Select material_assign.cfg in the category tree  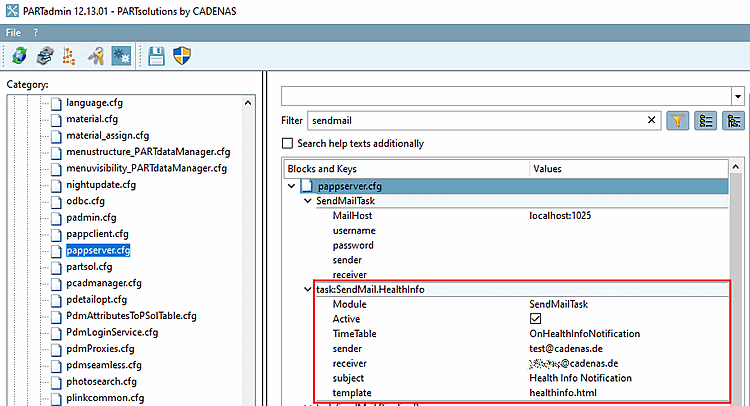tap(108, 136)
